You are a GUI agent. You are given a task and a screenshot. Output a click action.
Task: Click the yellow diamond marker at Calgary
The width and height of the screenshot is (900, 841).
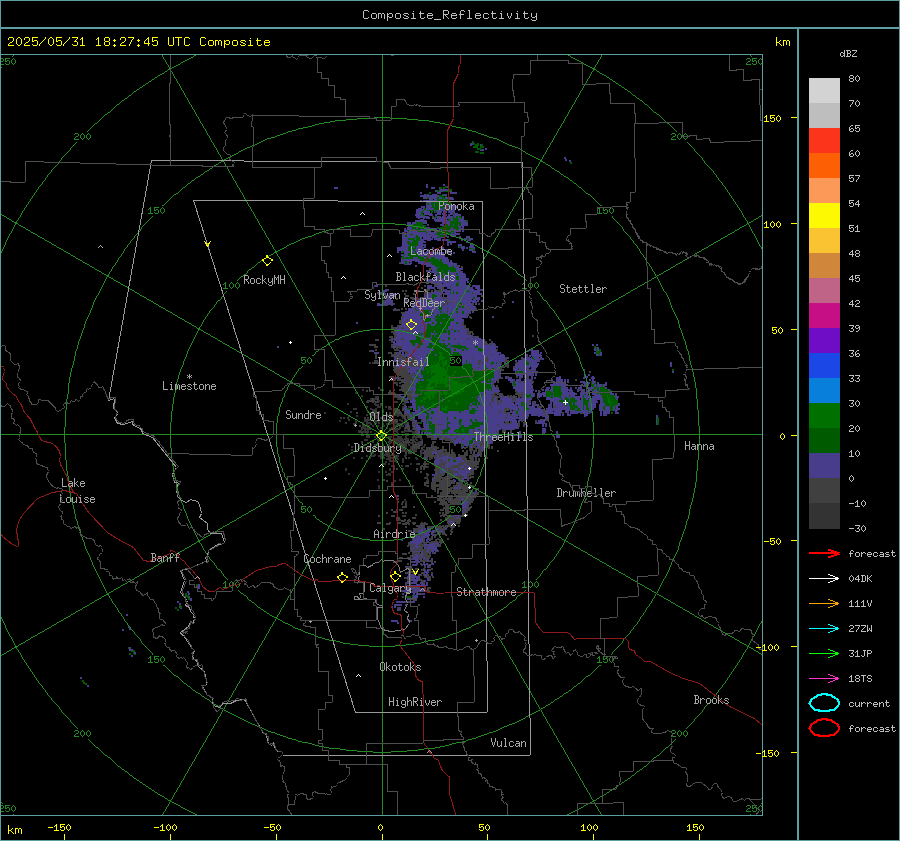pyautogui.click(x=395, y=576)
